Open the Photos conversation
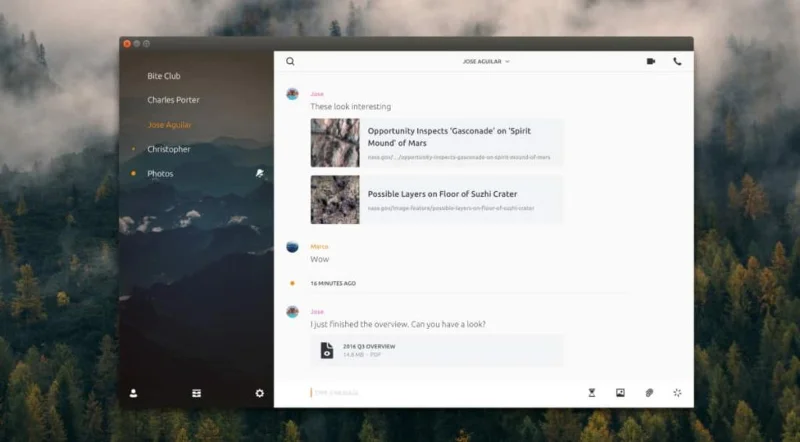This screenshot has height=442, width=800. click(160, 174)
